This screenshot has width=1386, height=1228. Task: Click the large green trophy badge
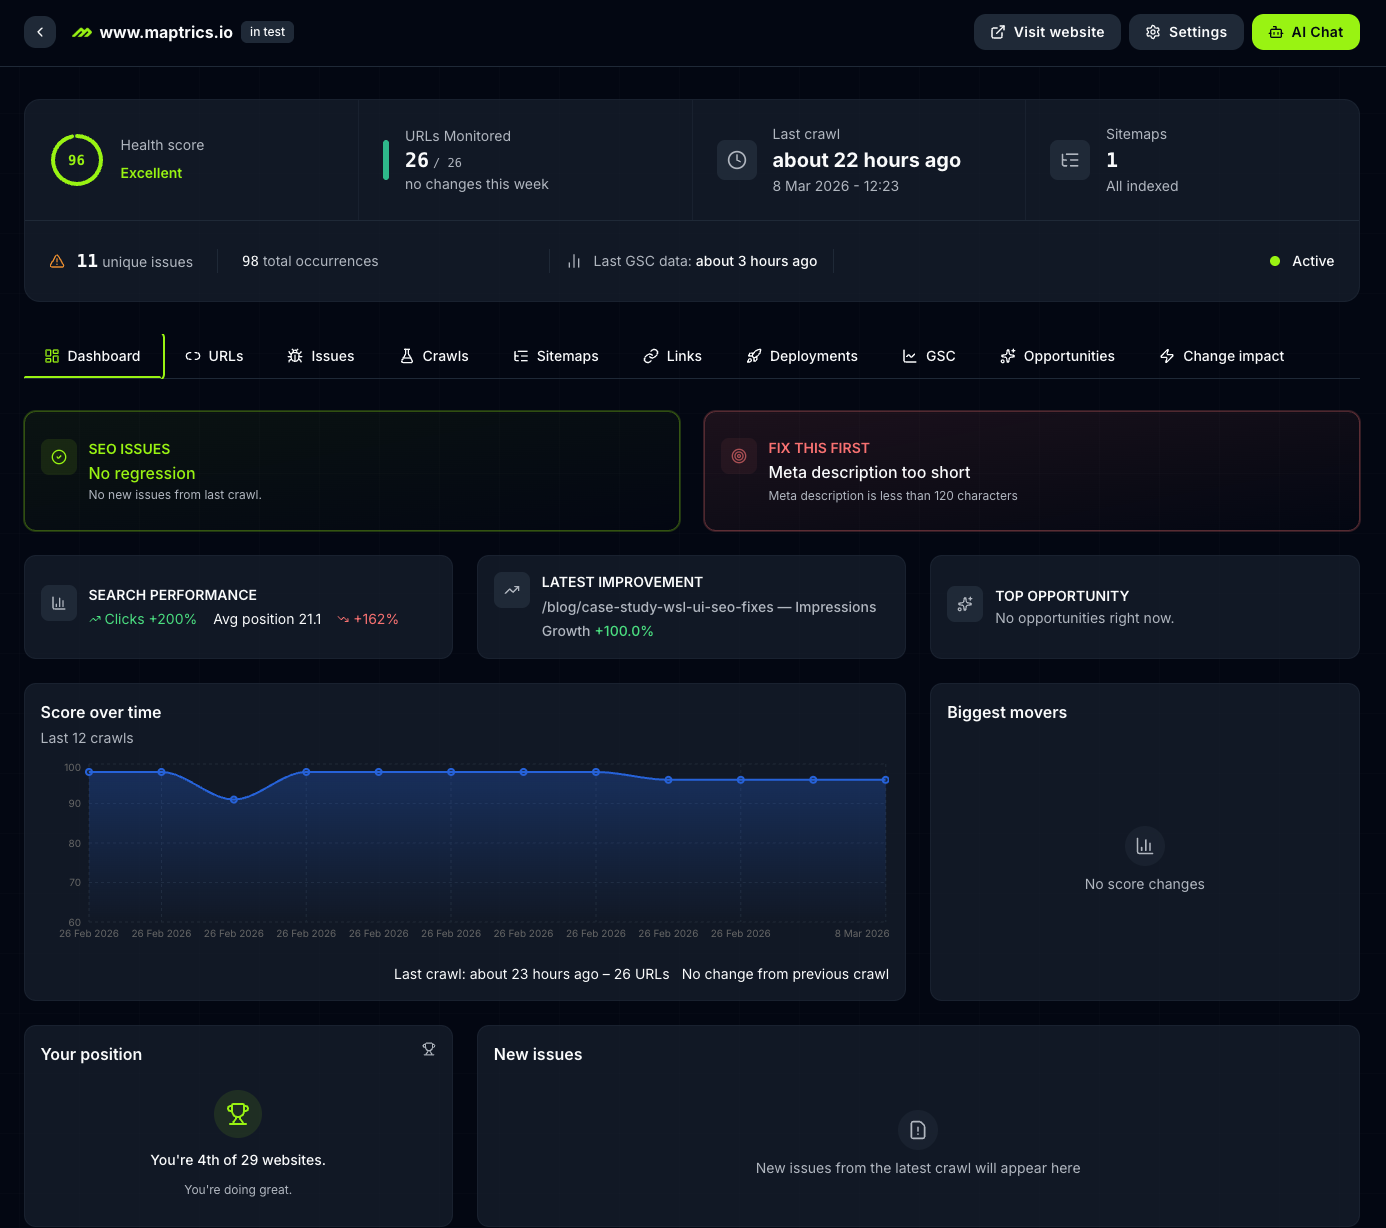[238, 1114]
